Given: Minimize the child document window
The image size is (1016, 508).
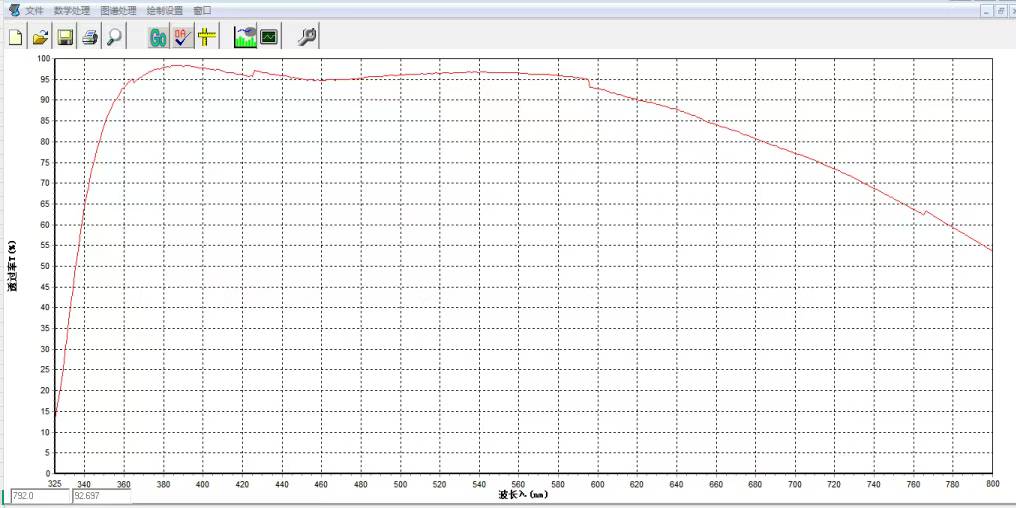Looking at the screenshot, I should [x=987, y=11].
